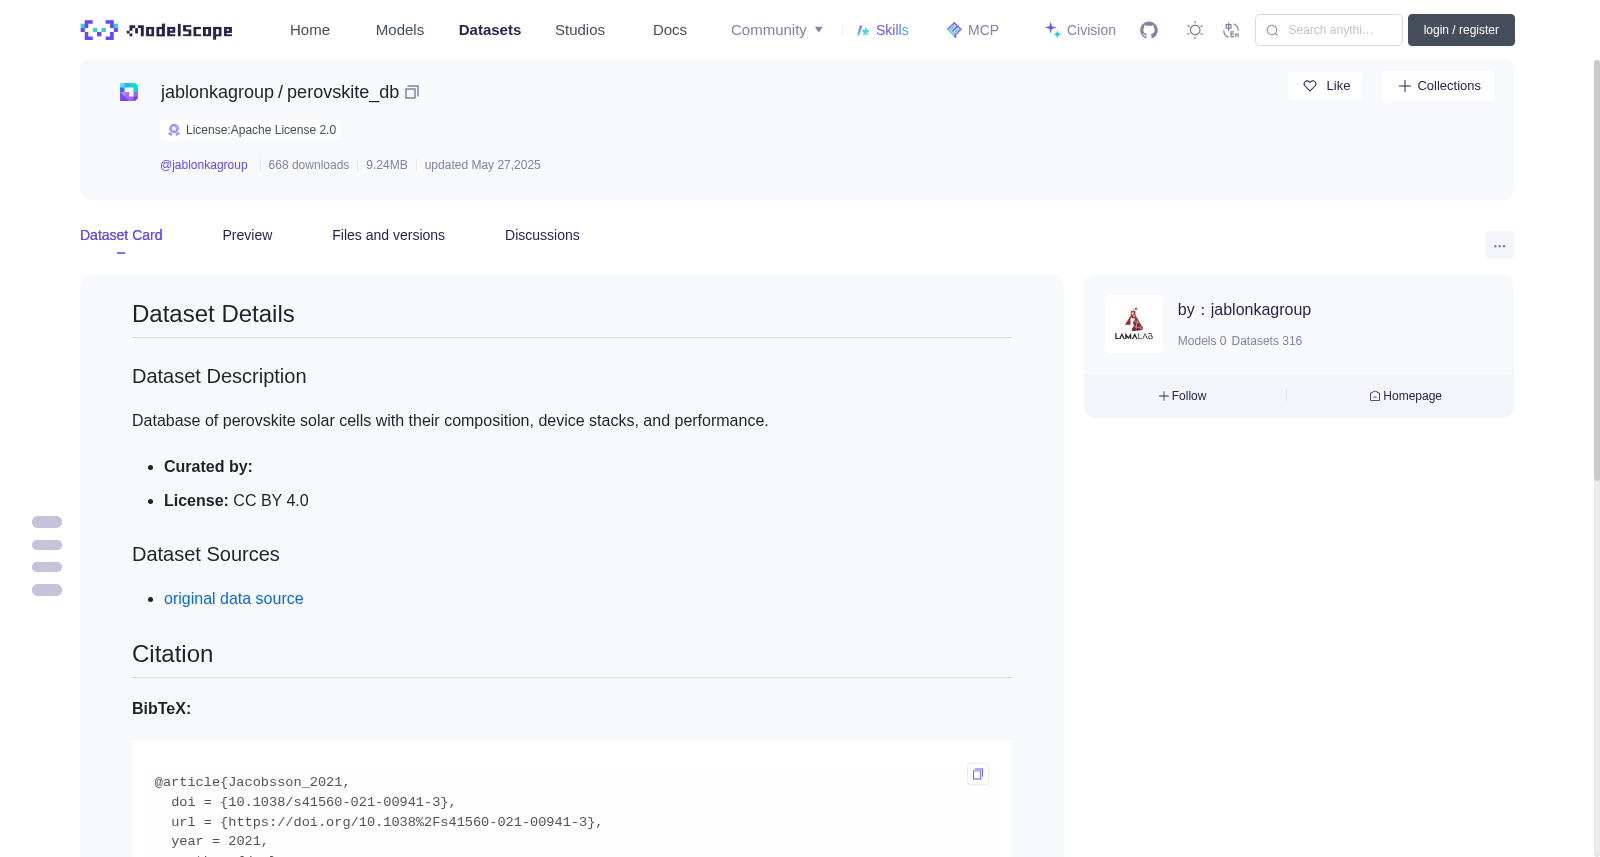The image size is (1600, 857).
Task: Click the 'Datasets 316' count
Action: pos(1267,341)
